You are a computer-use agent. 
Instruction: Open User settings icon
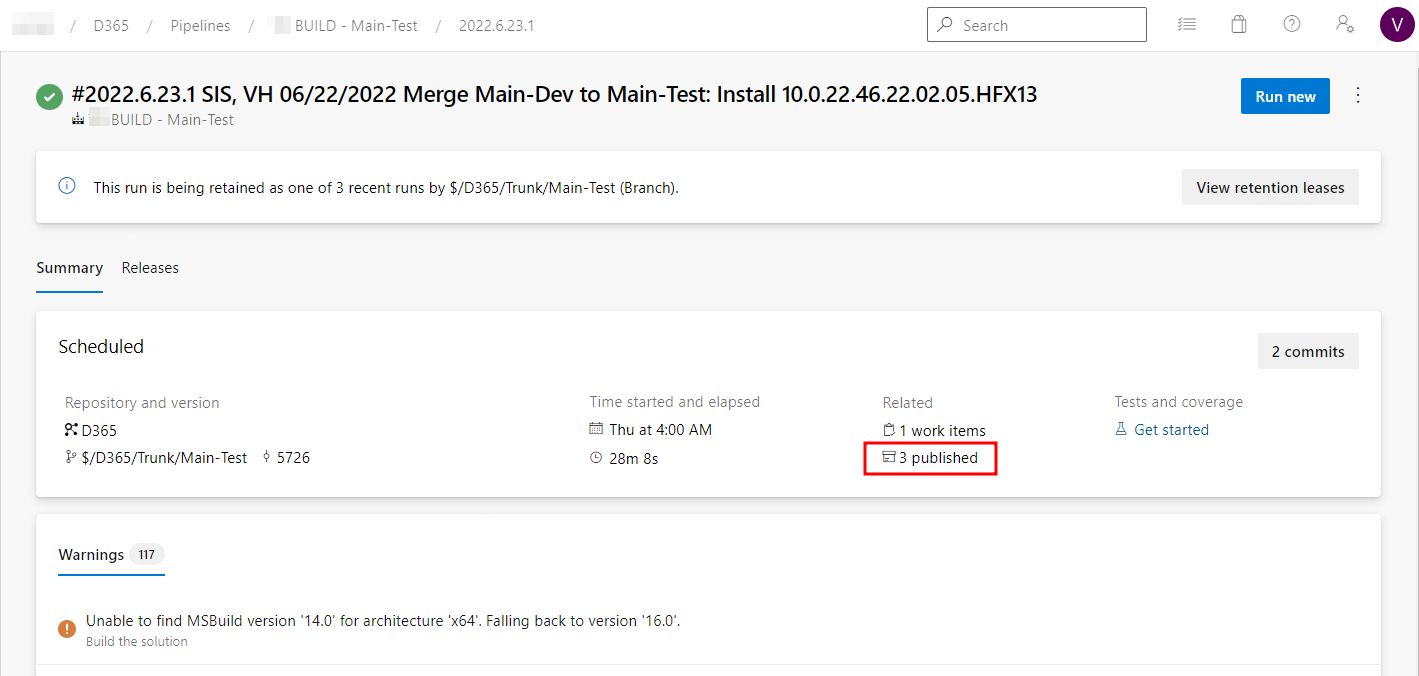point(1345,25)
